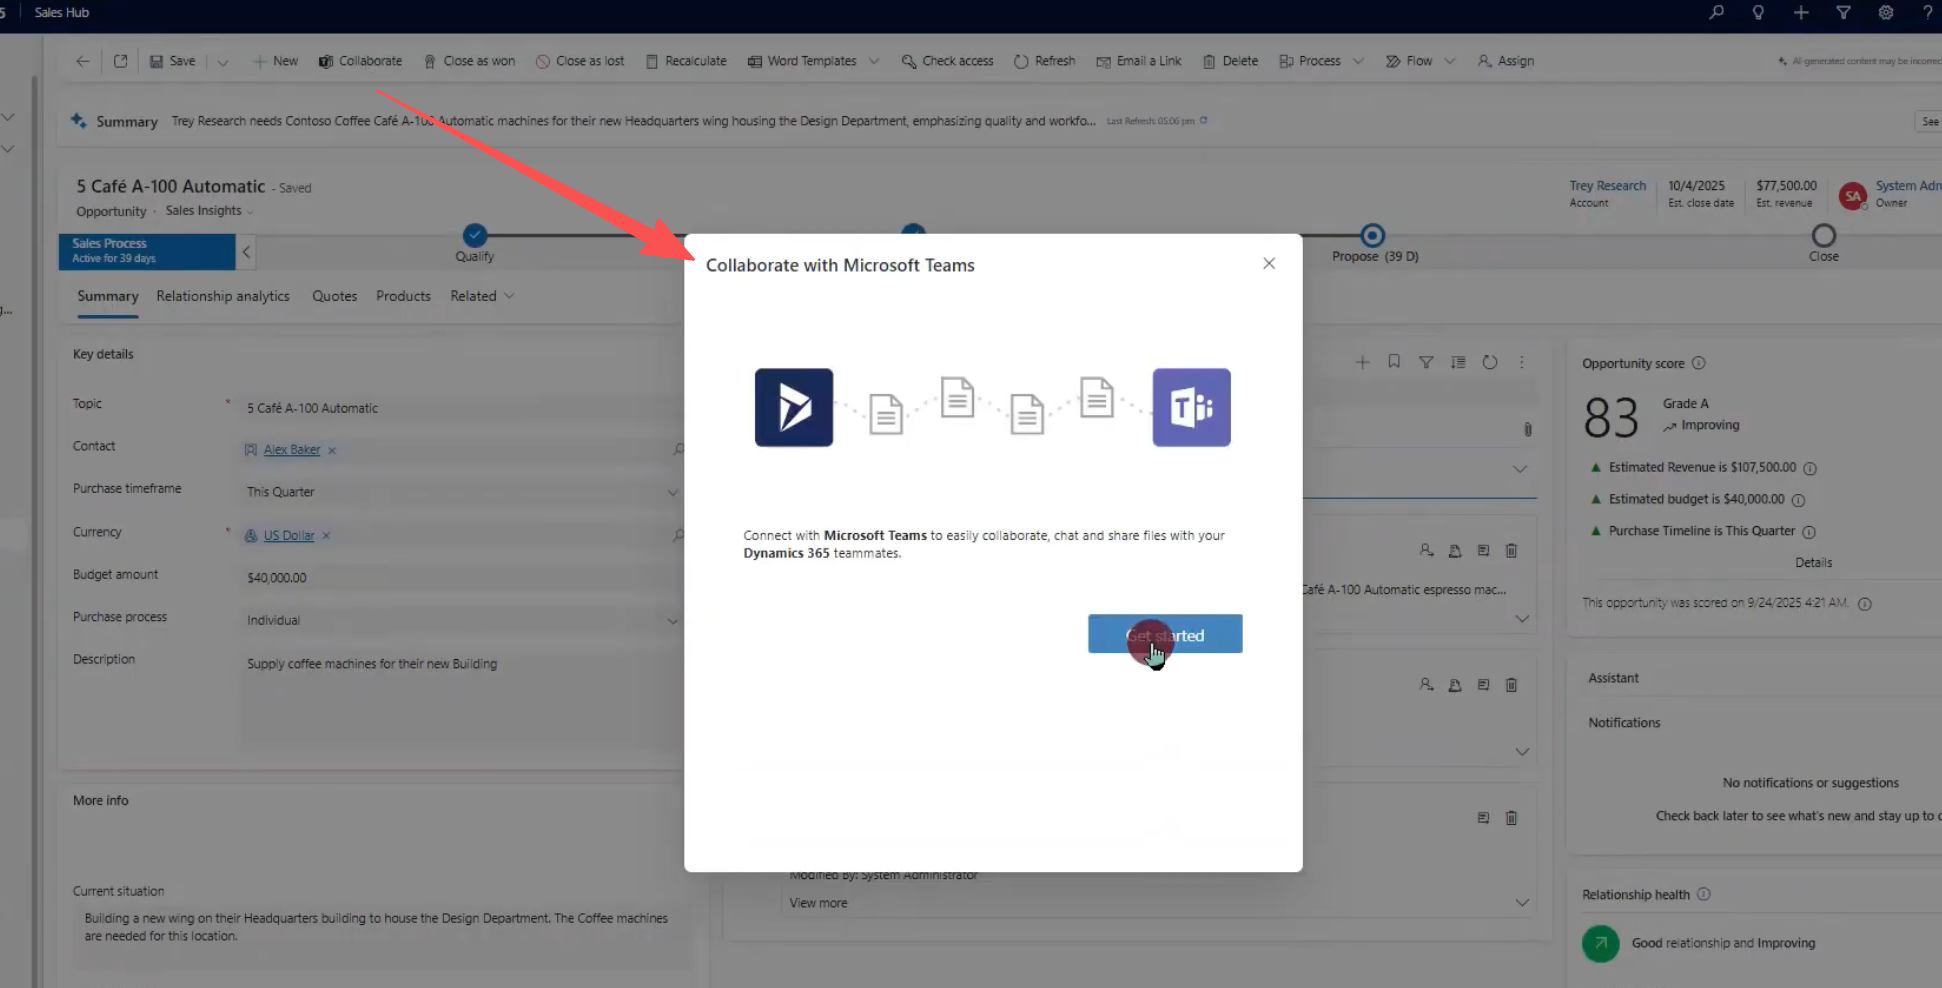
Task: Click the Microsoft Teams logo in the dialog
Action: pos(1191,407)
